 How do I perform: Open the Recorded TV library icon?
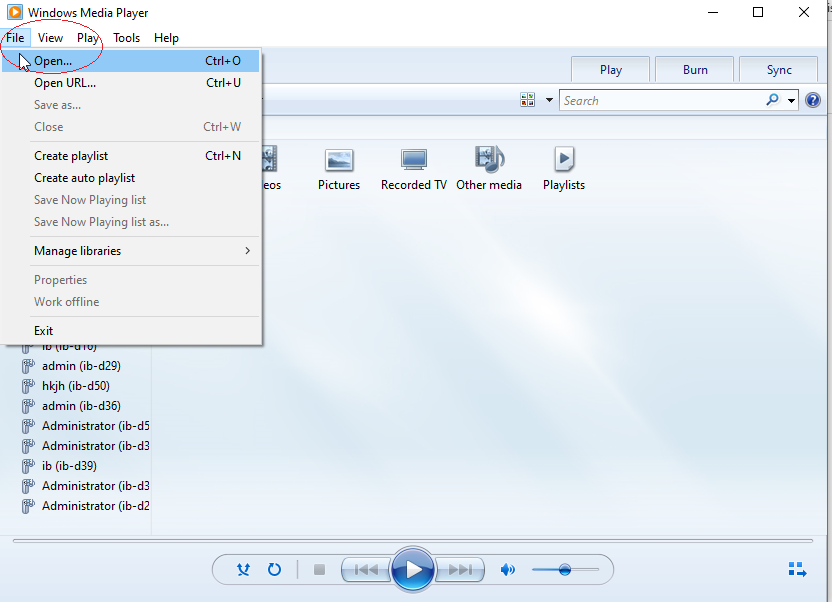click(x=414, y=159)
